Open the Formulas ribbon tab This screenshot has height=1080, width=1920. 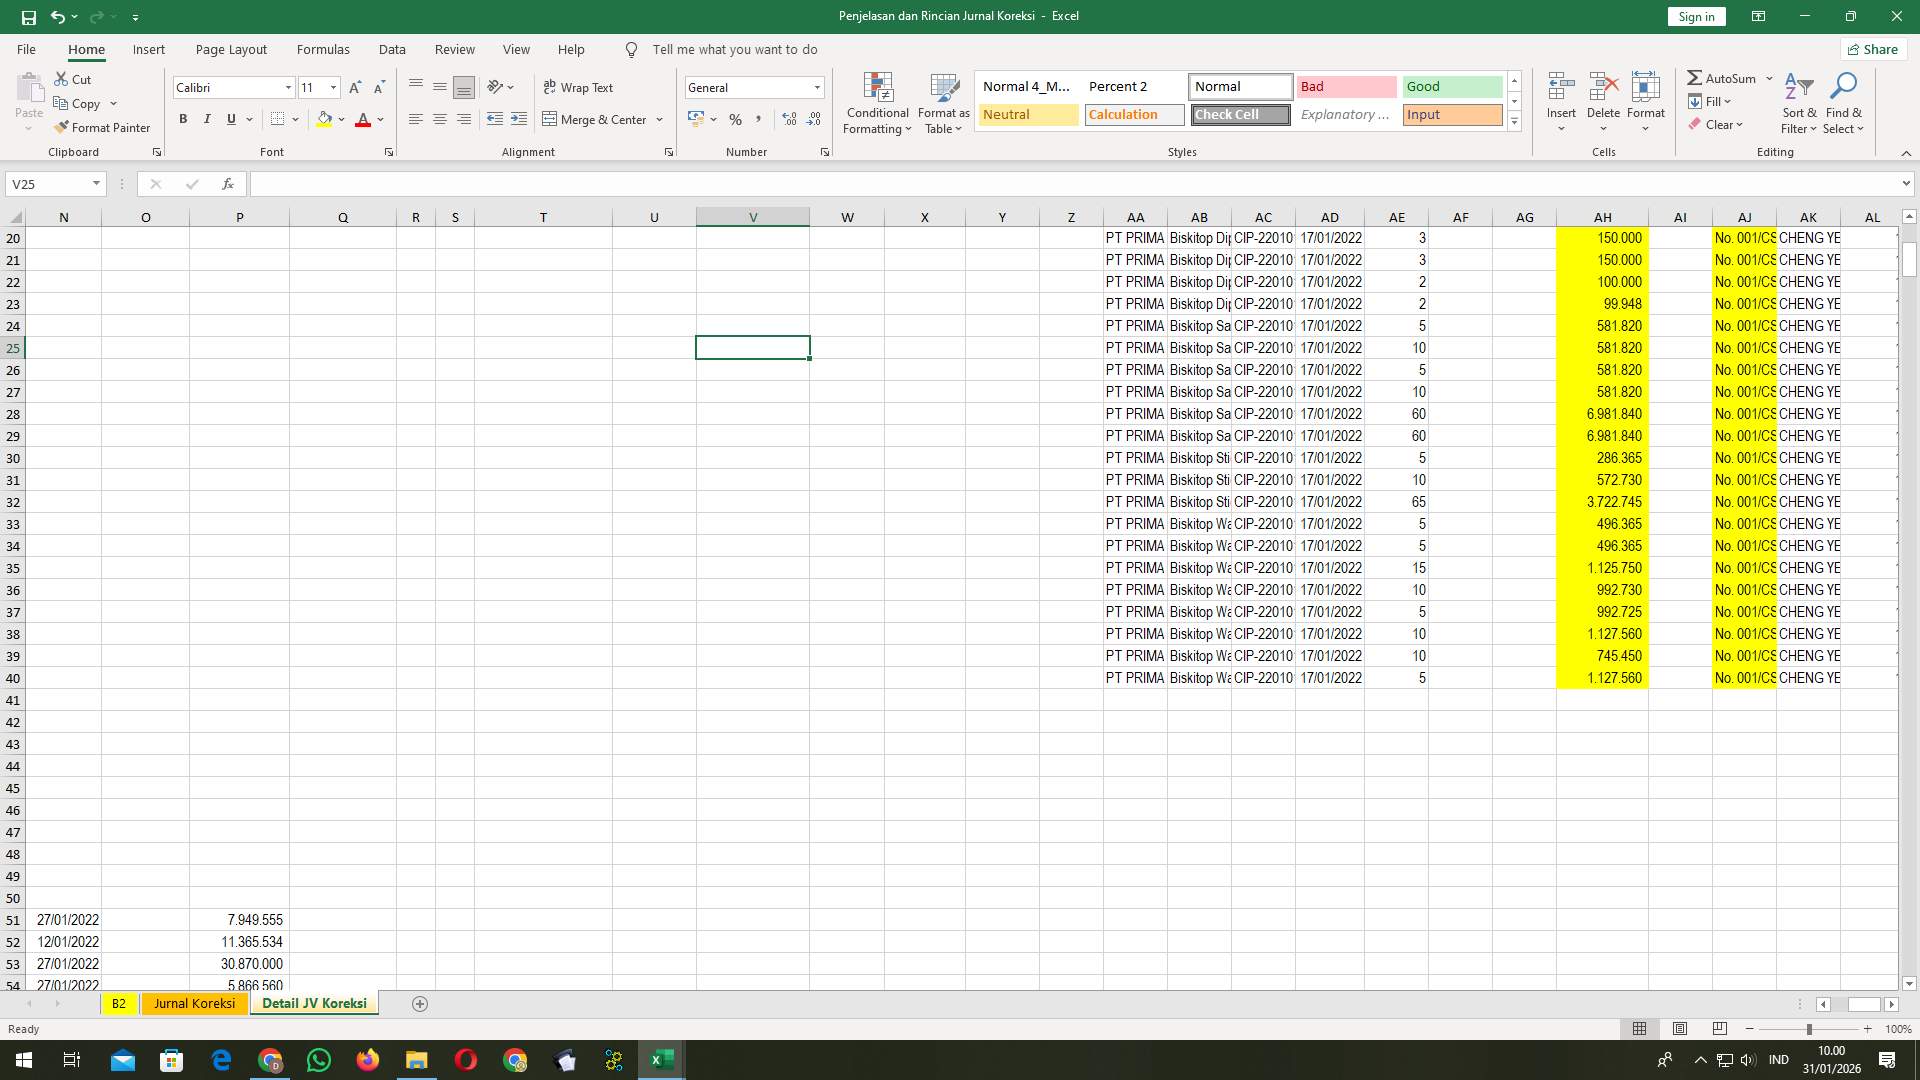pyautogui.click(x=323, y=49)
